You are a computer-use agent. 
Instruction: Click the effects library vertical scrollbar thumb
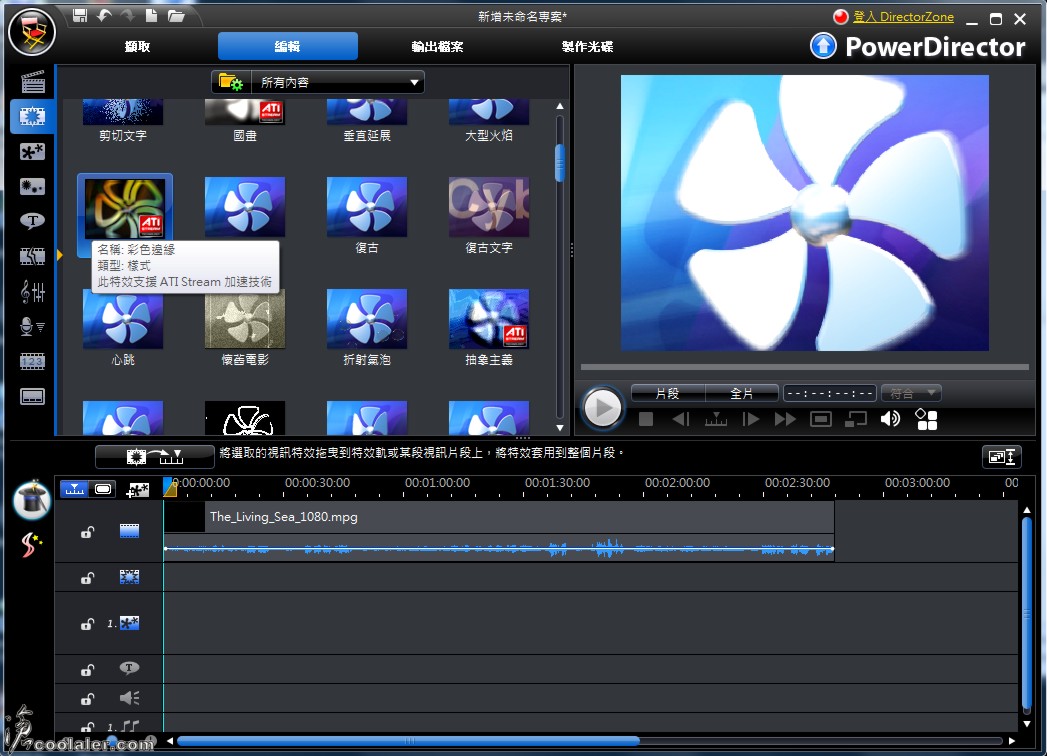tap(560, 162)
